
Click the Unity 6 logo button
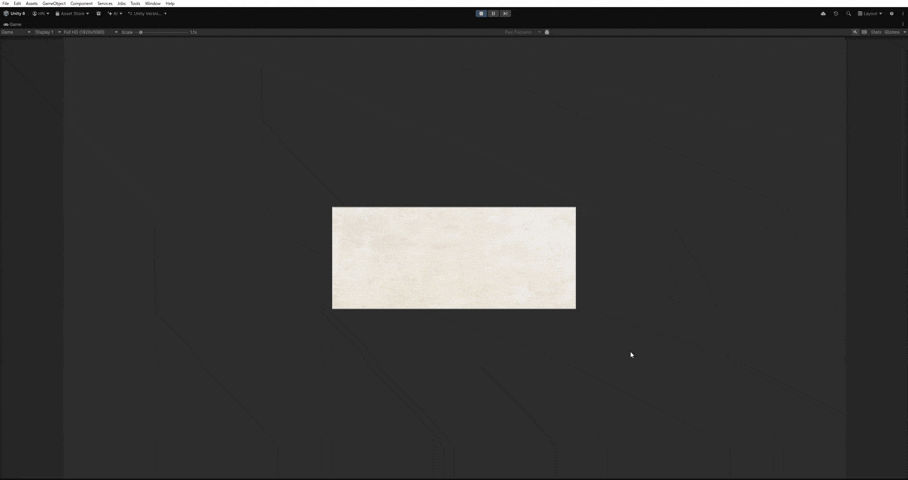14,13
